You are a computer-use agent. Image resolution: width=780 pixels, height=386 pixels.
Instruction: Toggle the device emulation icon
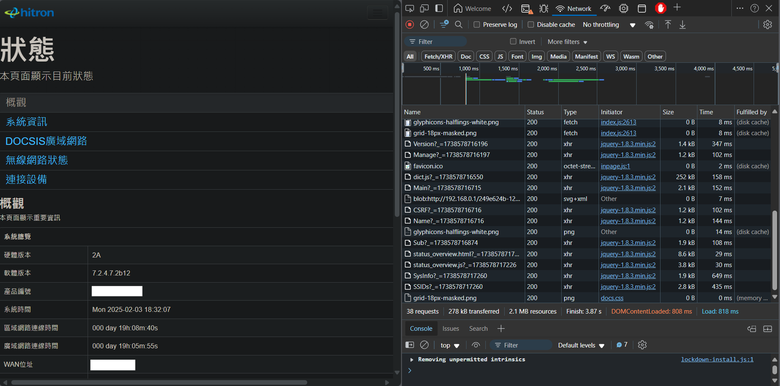point(424,8)
